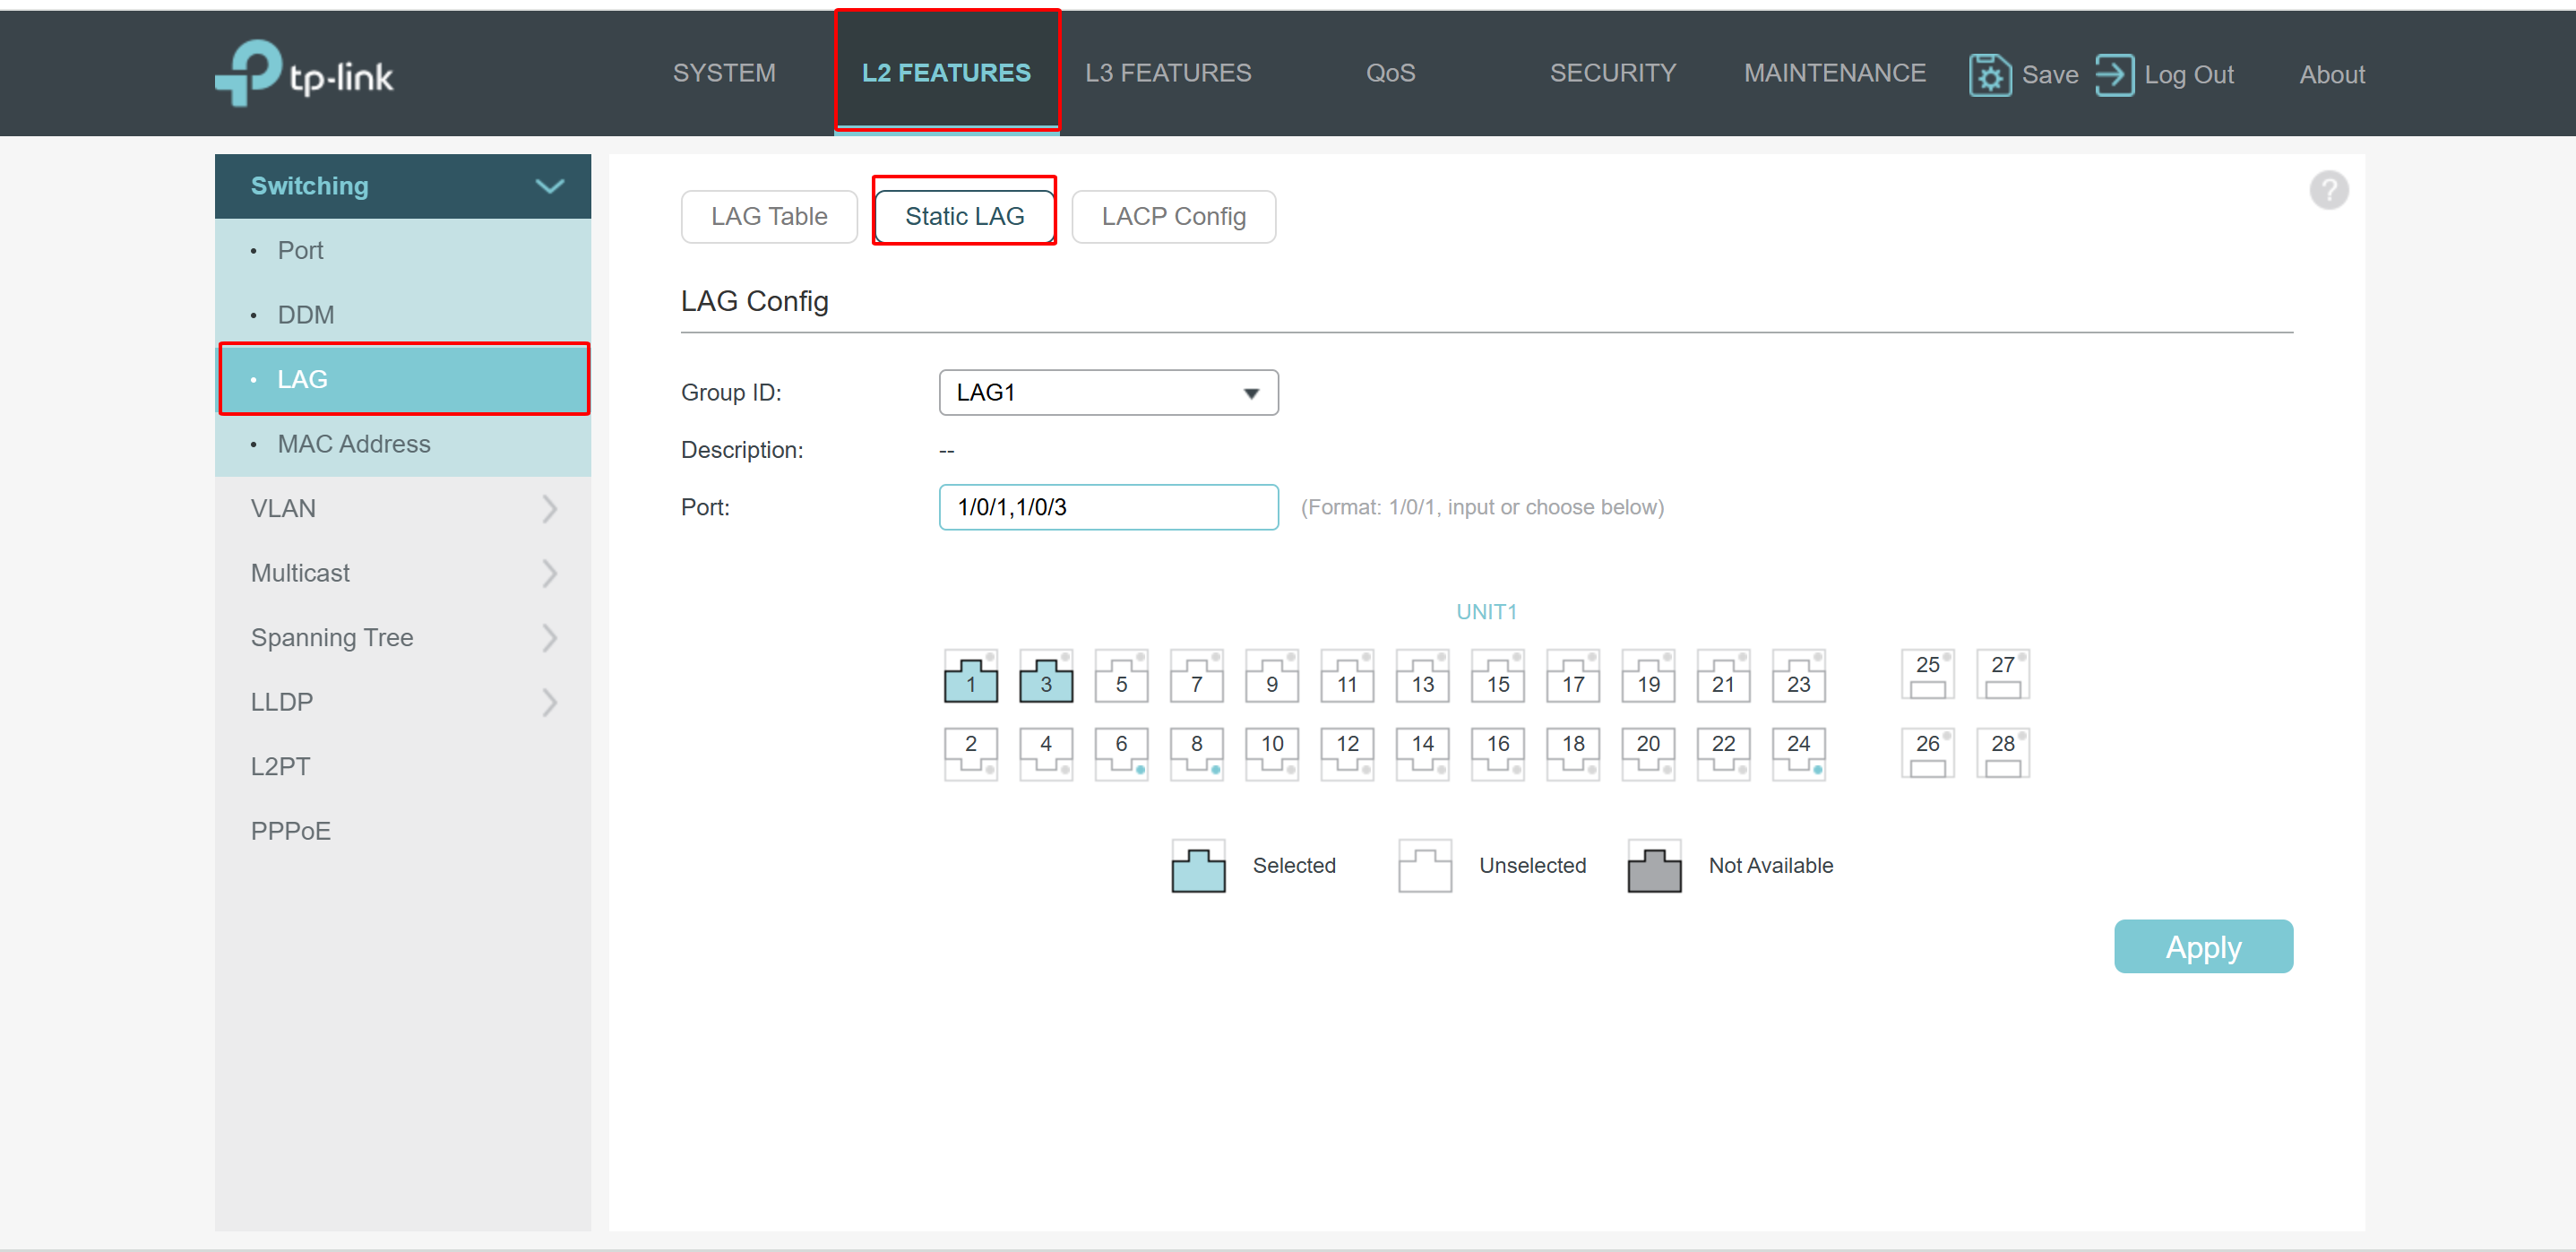Open the SECURITY top menu
Screen dimensions: 2576x1252
[1612, 73]
